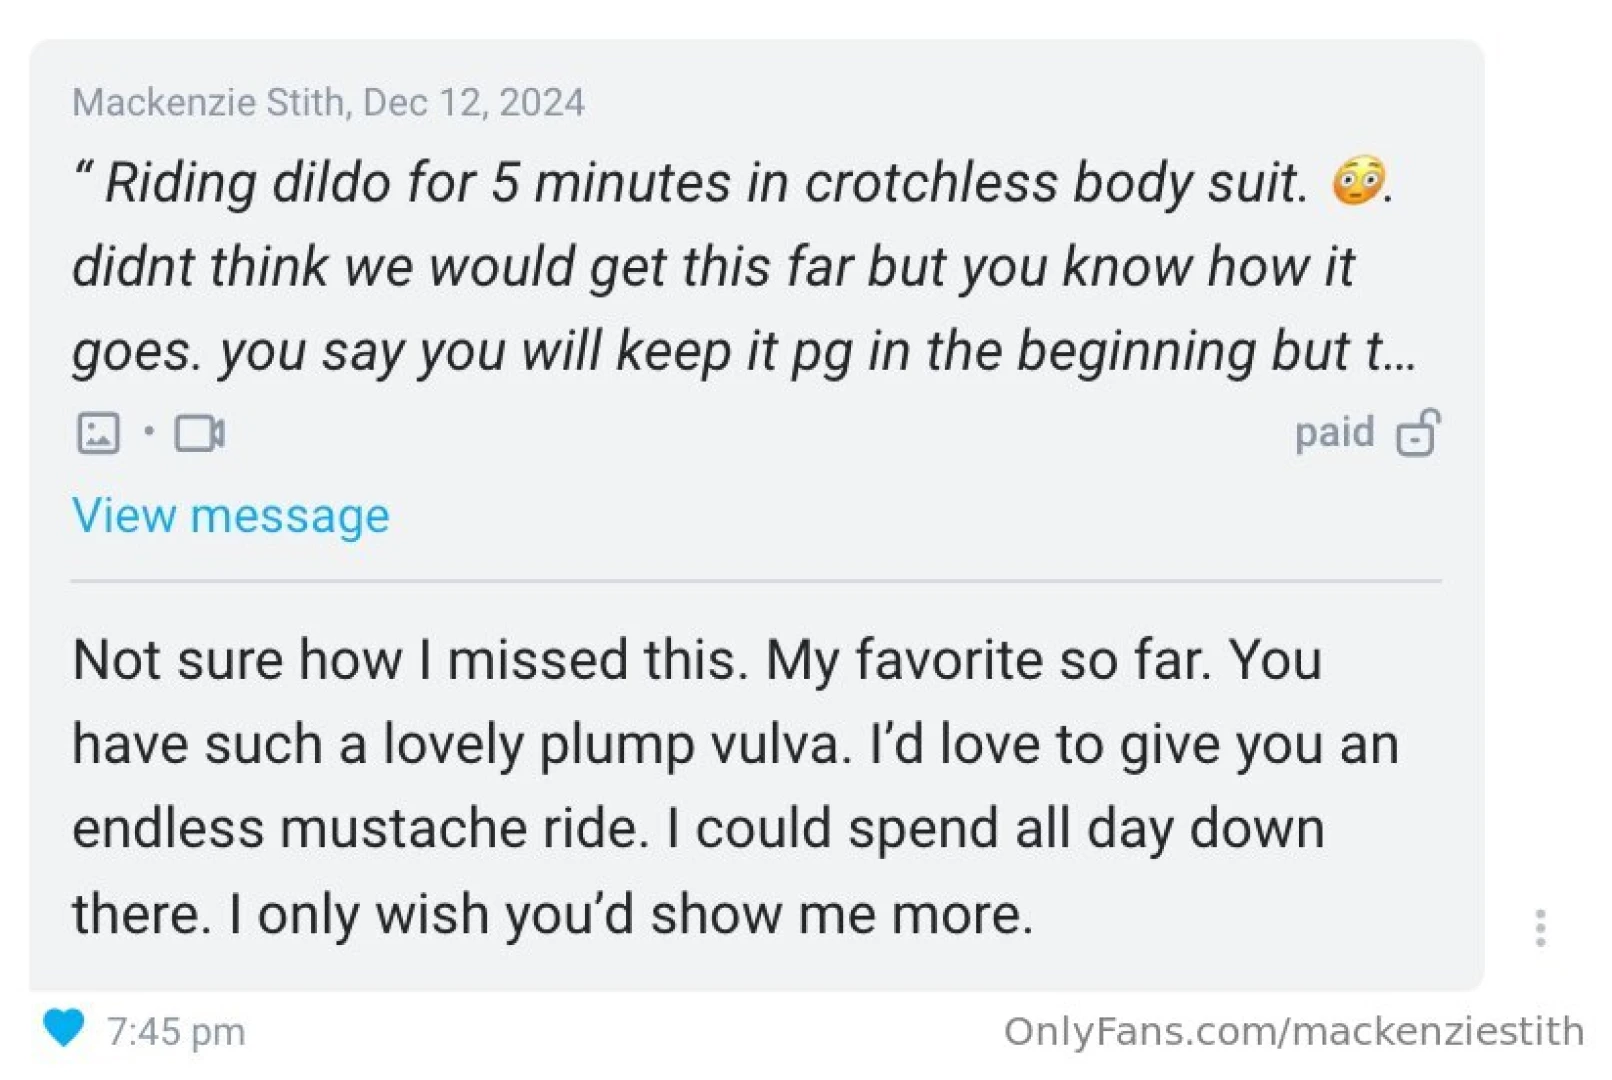This screenshot has height=1080, width=1612.
Task: Click the reply starting "Not sure how I missed this"
Action: [697, 661]
